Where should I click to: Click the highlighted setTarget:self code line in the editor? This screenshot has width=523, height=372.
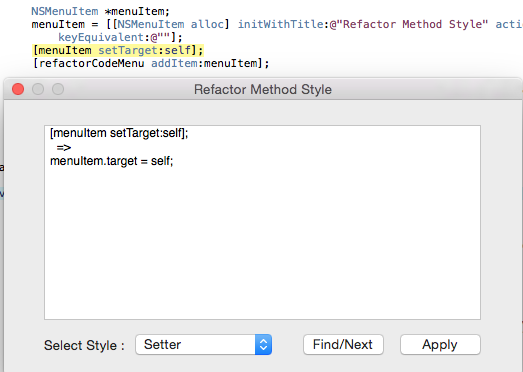click(118, 50)
